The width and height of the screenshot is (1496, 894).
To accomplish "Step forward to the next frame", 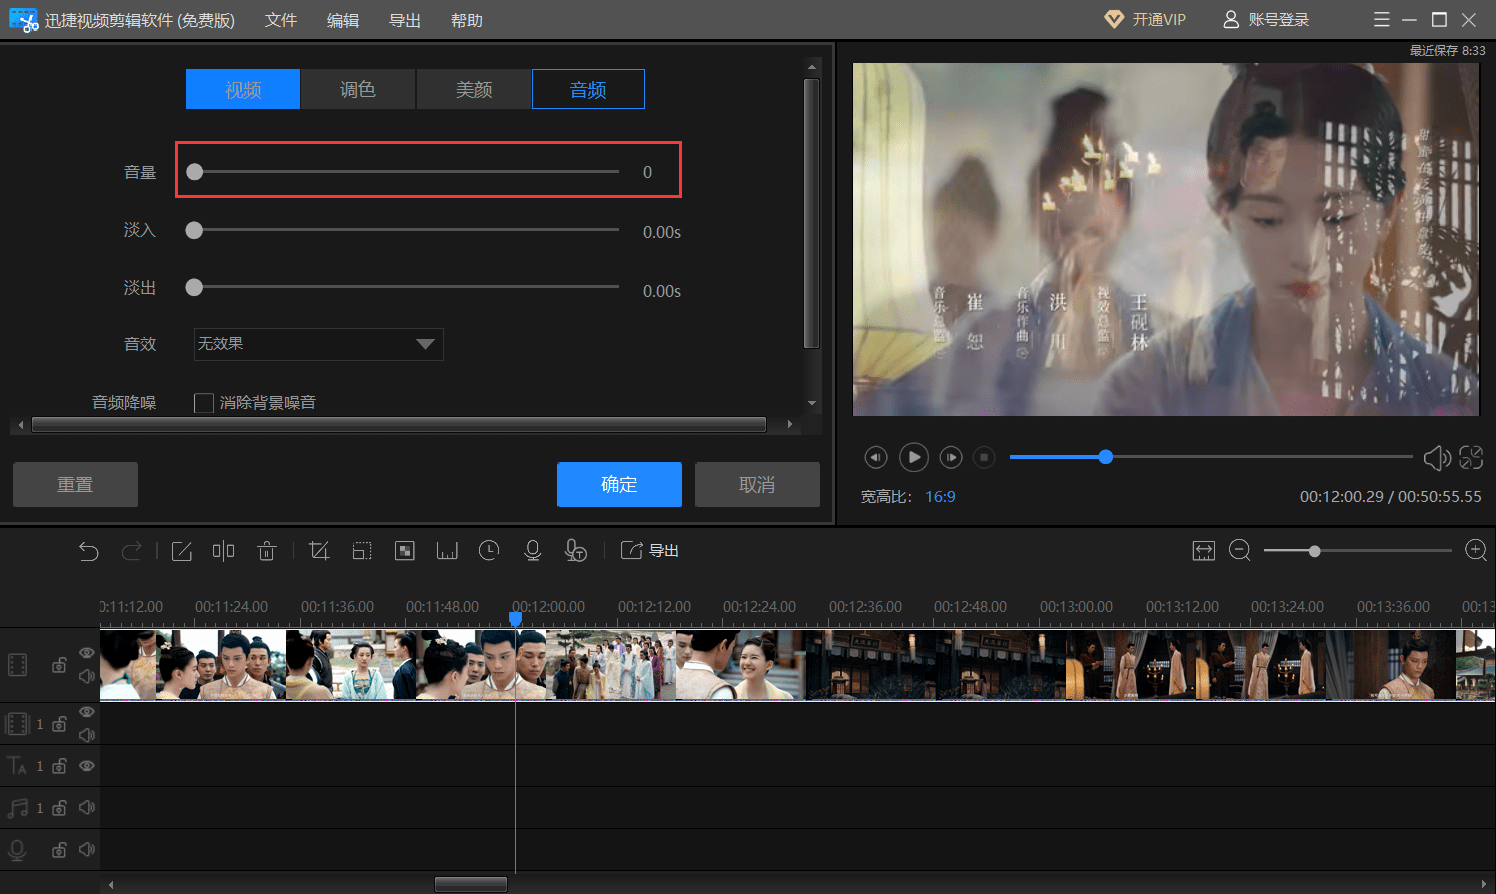I will pos(951,457).
